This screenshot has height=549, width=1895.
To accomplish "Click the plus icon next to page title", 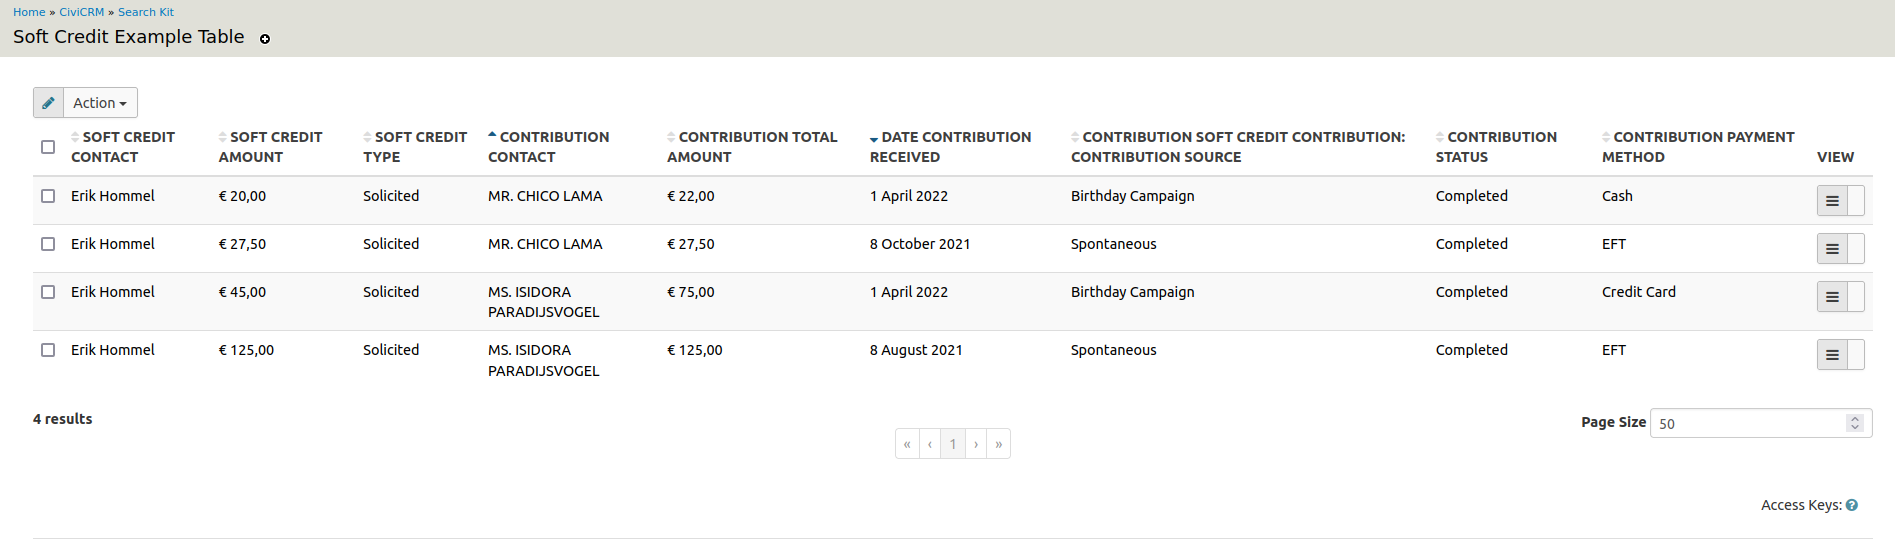I will point(265,39).
